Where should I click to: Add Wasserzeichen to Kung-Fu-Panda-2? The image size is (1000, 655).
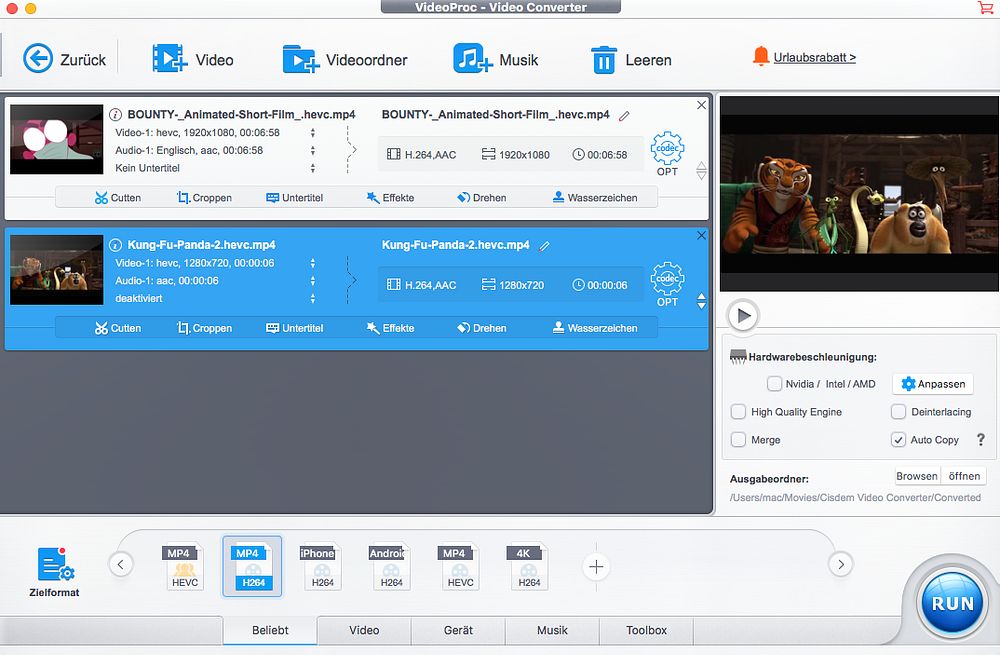pyautogui.click(x=595, y=328)
